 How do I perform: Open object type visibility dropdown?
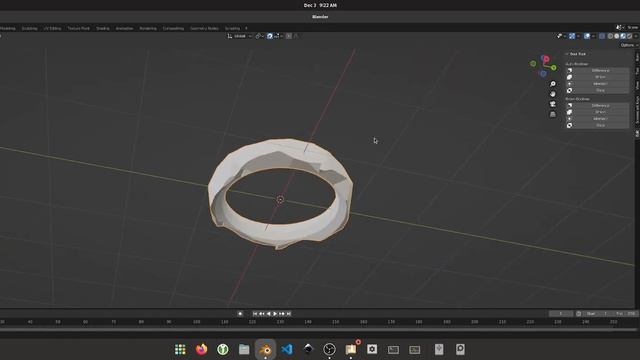[x=562, y=36]
